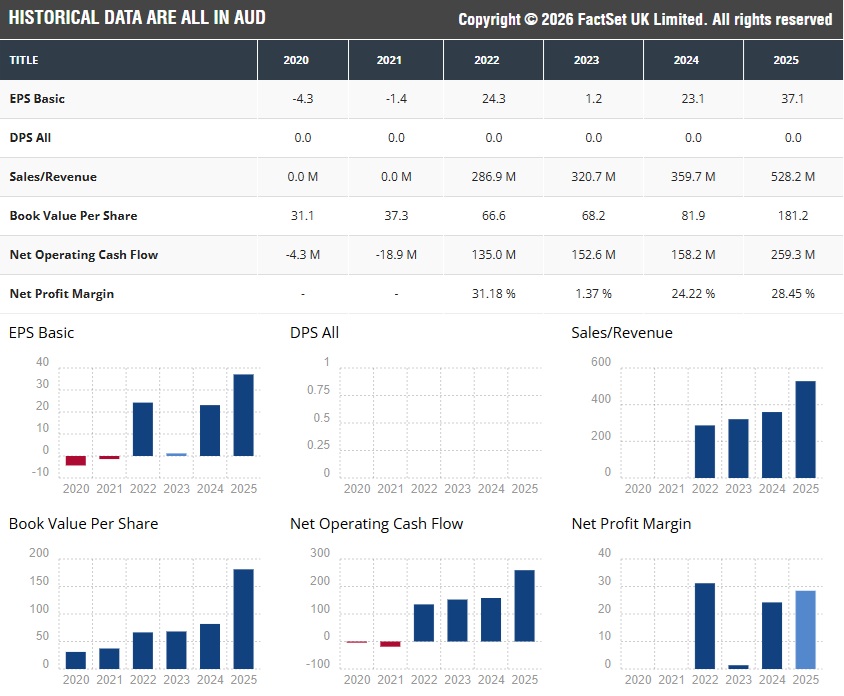This screenshot has width=844, height=696.
Task: Select the EPS Basic row label in the table
Action: coord(37,99)
